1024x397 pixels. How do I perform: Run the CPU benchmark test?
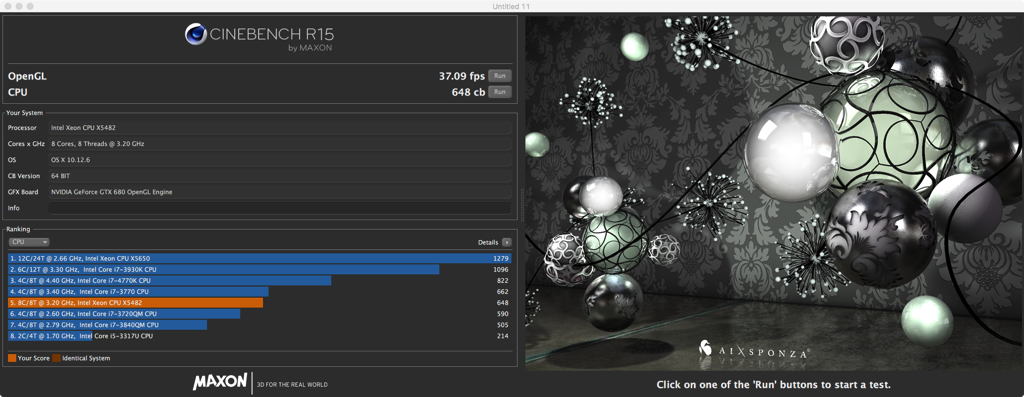pos(500,92)
